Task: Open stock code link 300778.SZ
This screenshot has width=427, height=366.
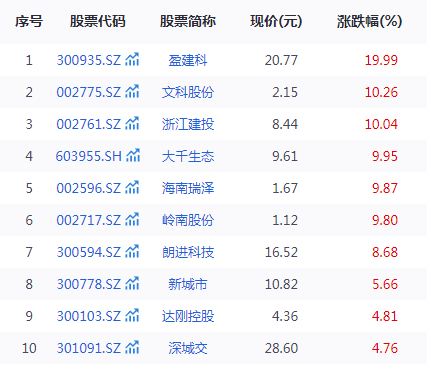Action: tap(89, 284)
